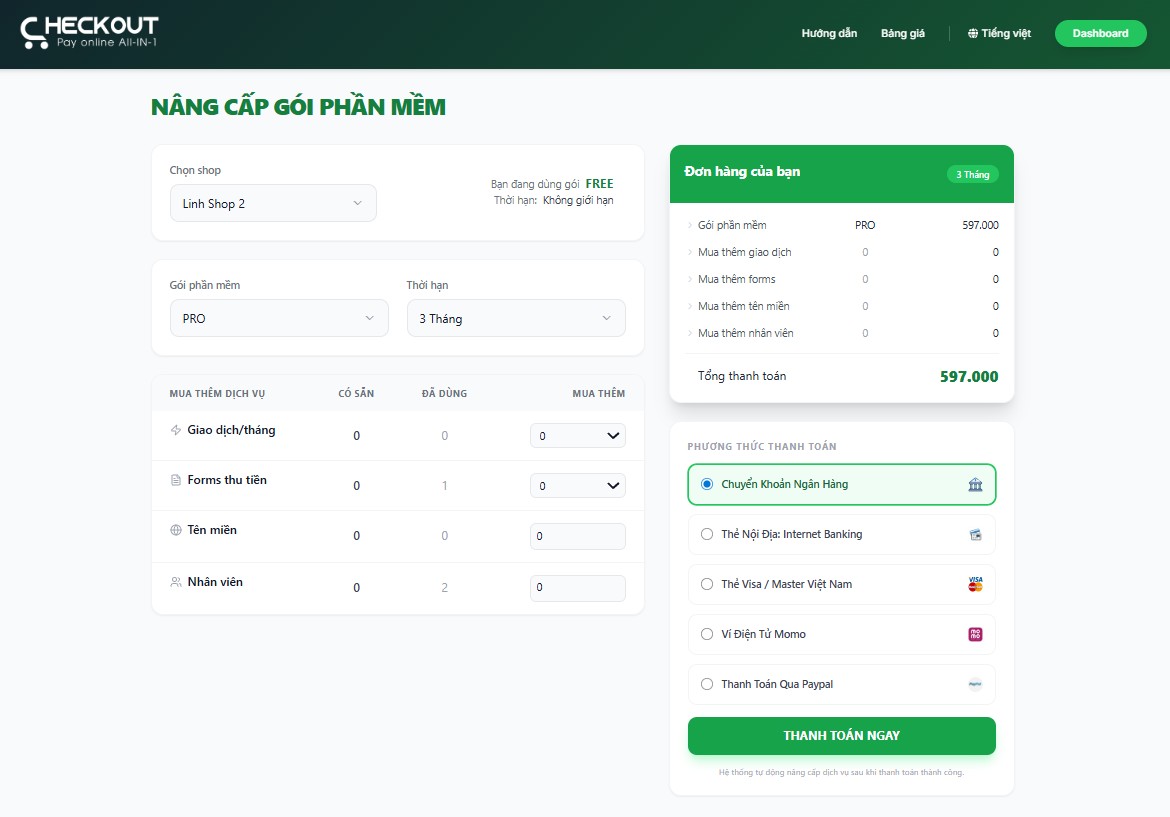
Task: Click the Dashboard button
Action: (1100, 34)
